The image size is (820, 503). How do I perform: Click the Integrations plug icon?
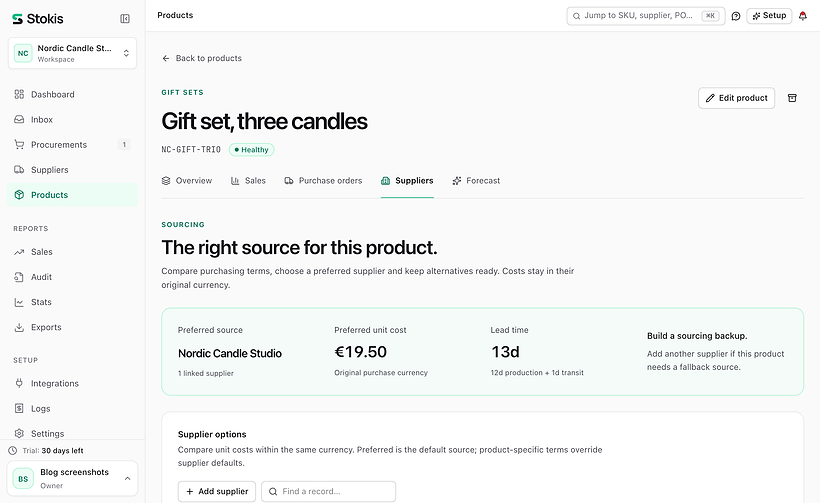click(19, 383)
